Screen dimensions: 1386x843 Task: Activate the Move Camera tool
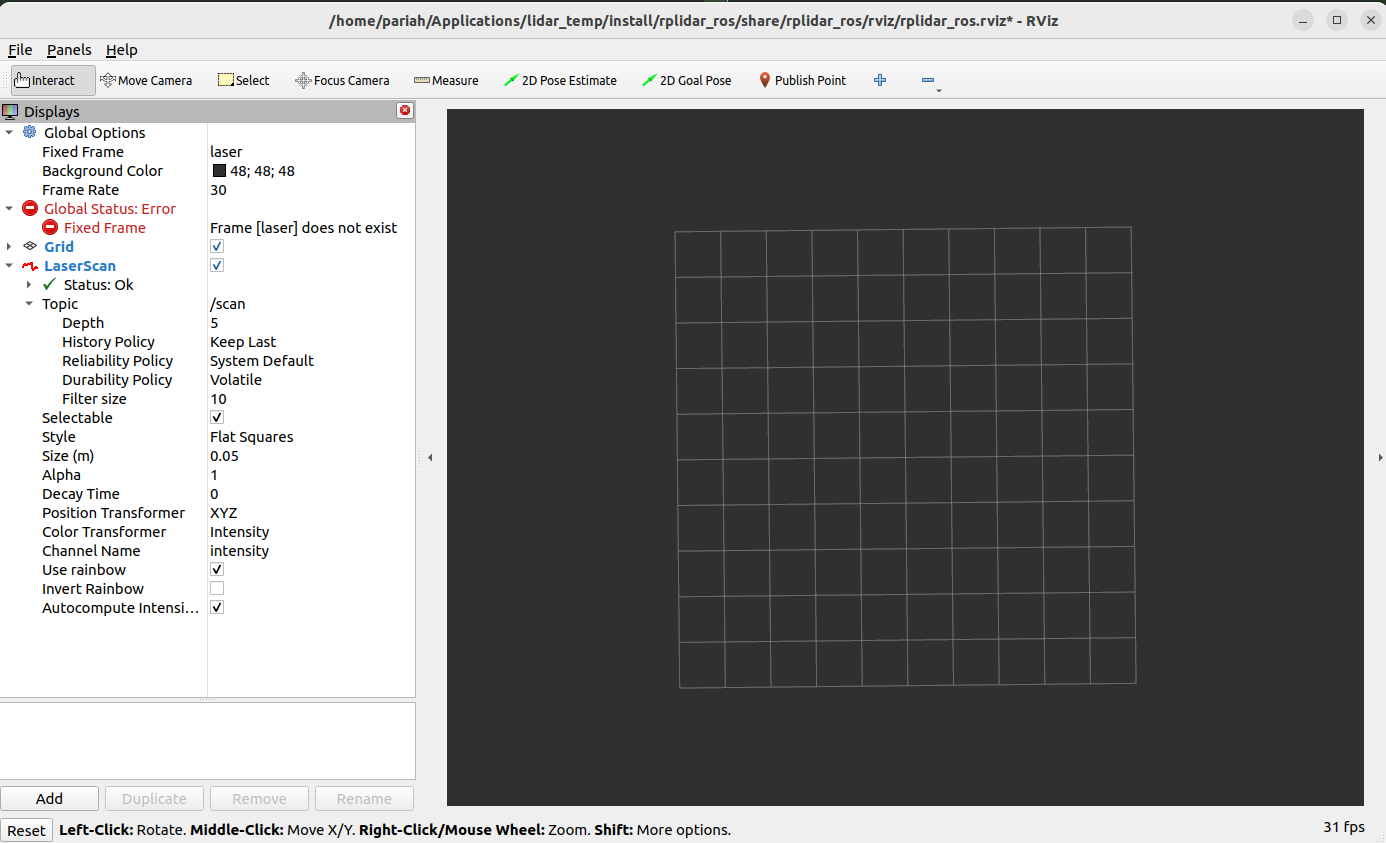pyautogui.click(x=147, y=80)
